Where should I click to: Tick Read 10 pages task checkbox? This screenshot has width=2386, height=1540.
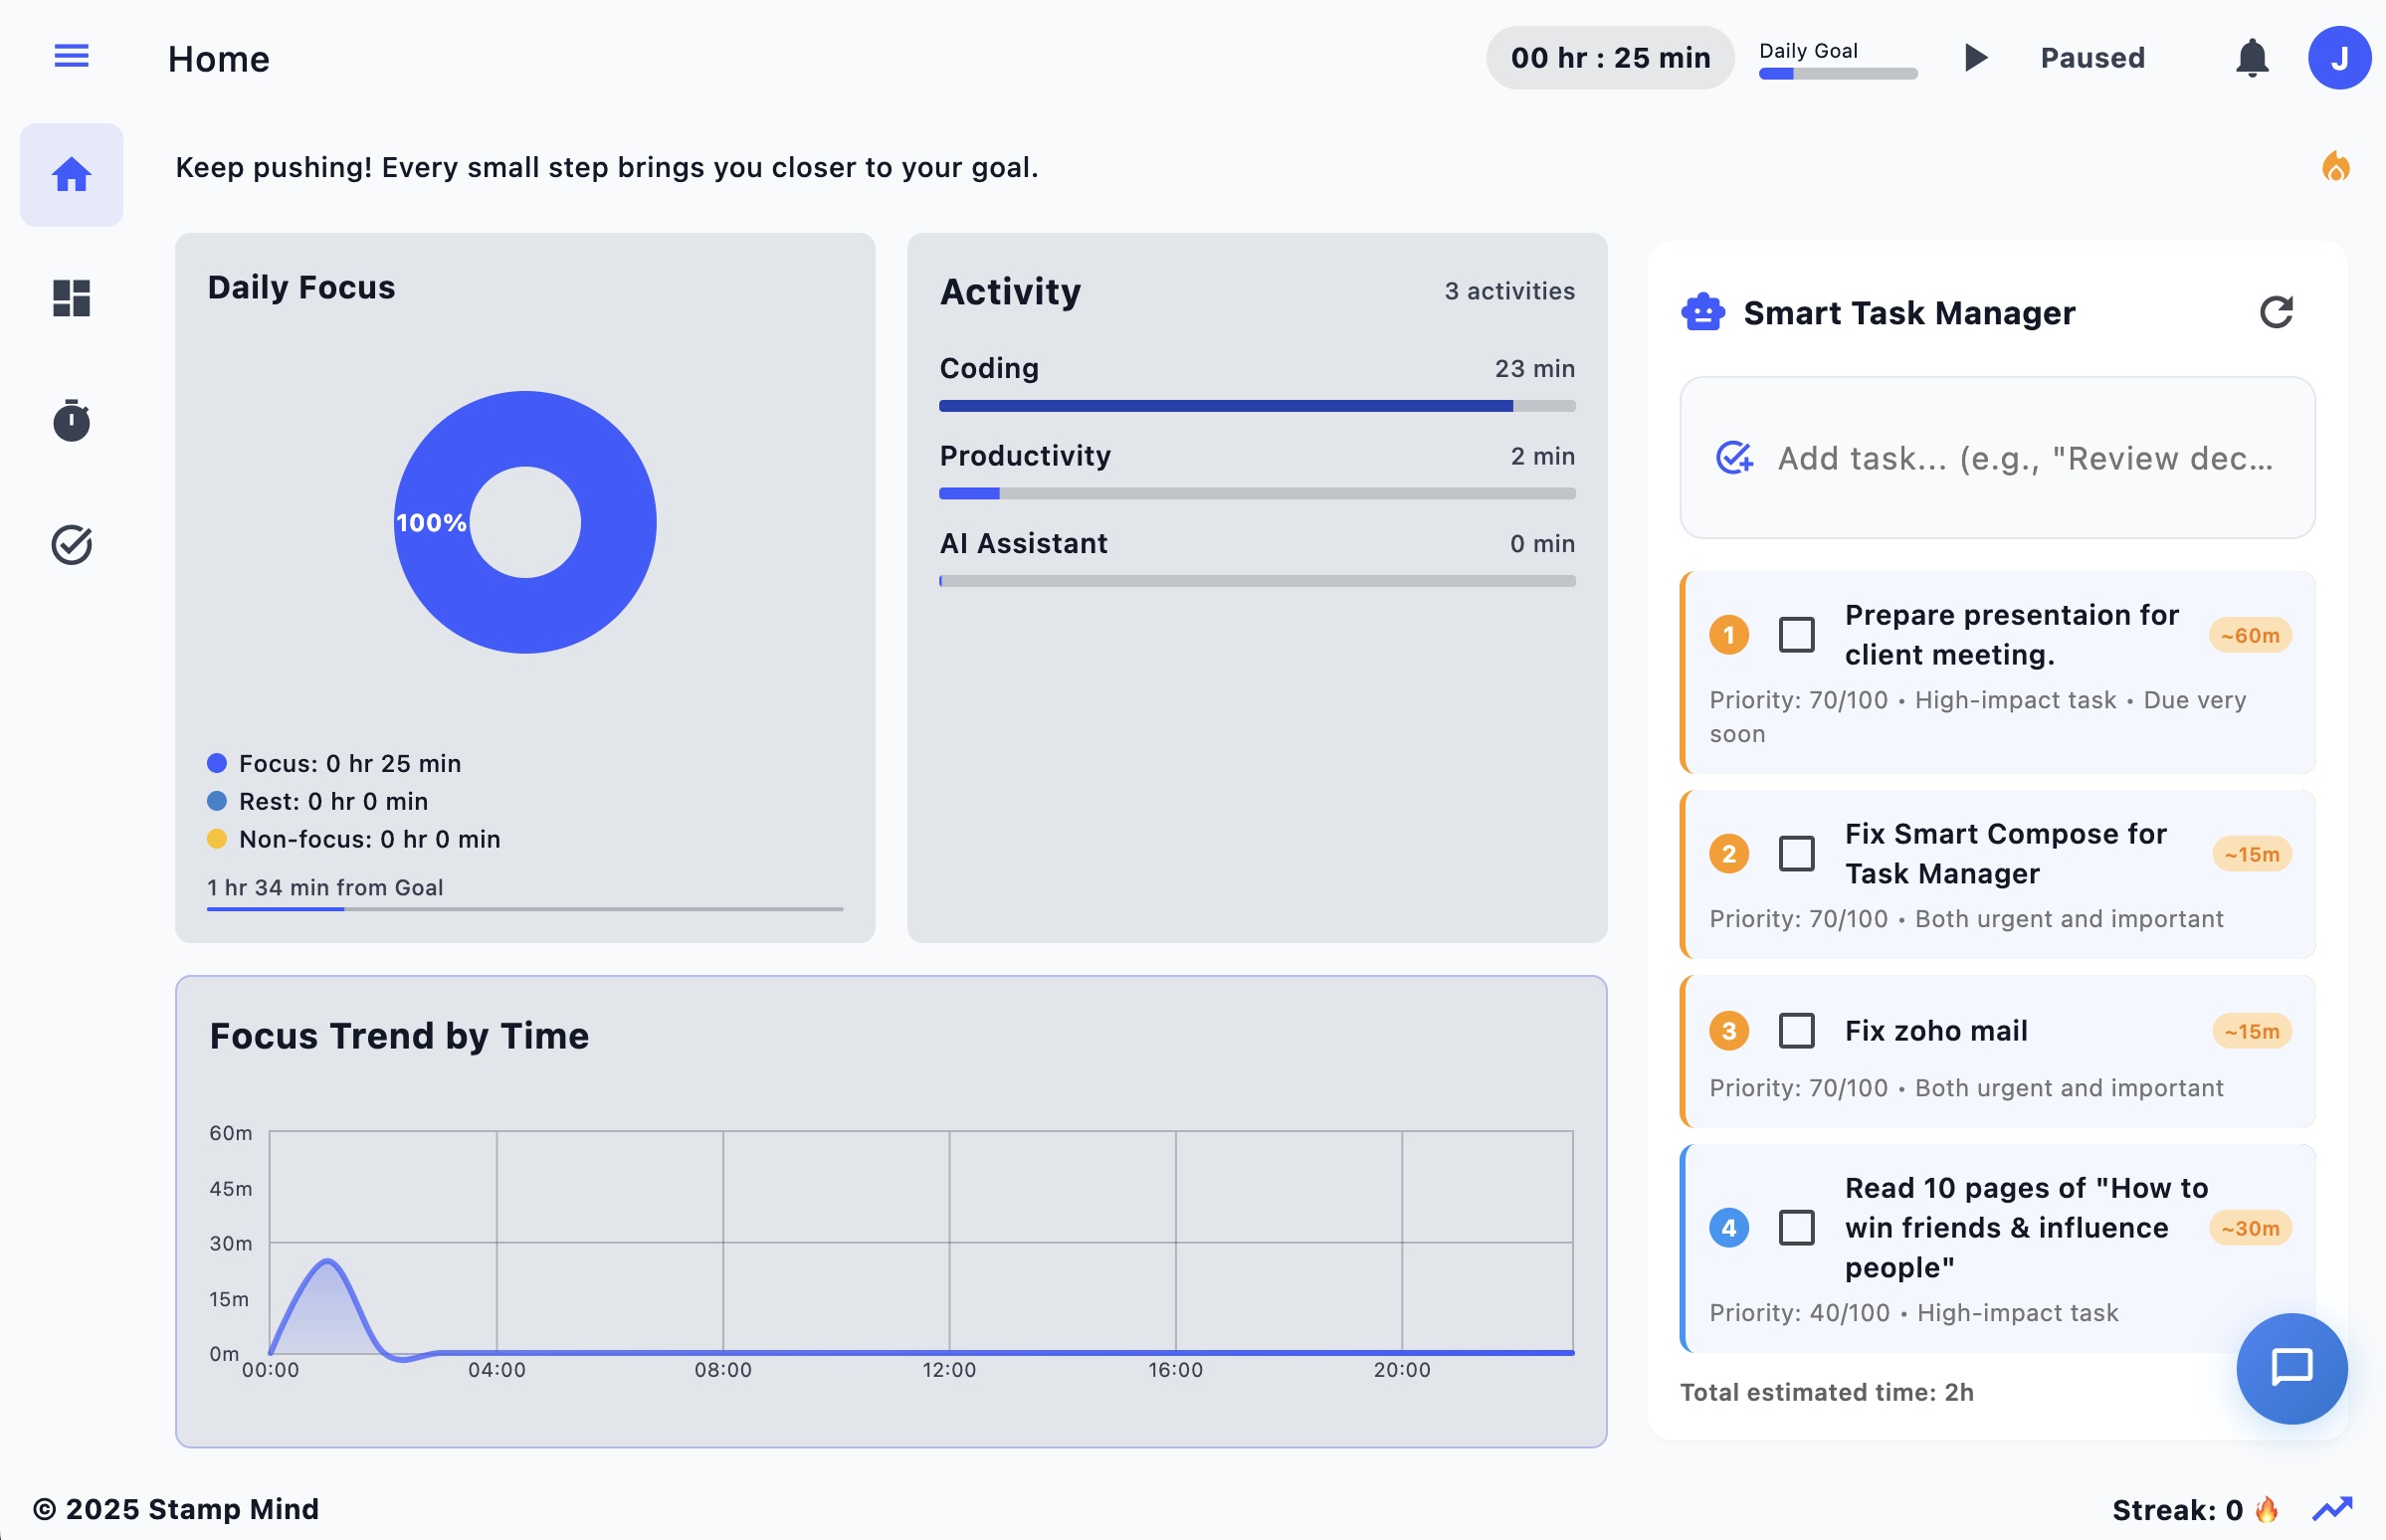click(x=1796, y=1228)
